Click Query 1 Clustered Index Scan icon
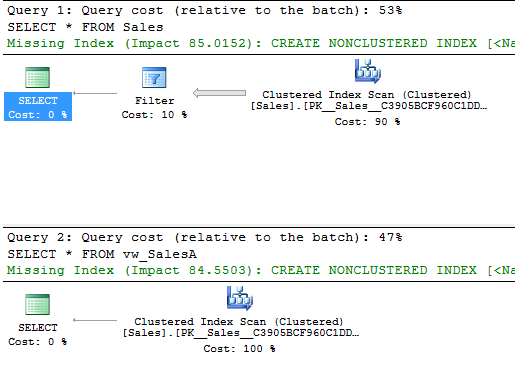The height and width of the screenshot is (380, 515). click(368, 71)
